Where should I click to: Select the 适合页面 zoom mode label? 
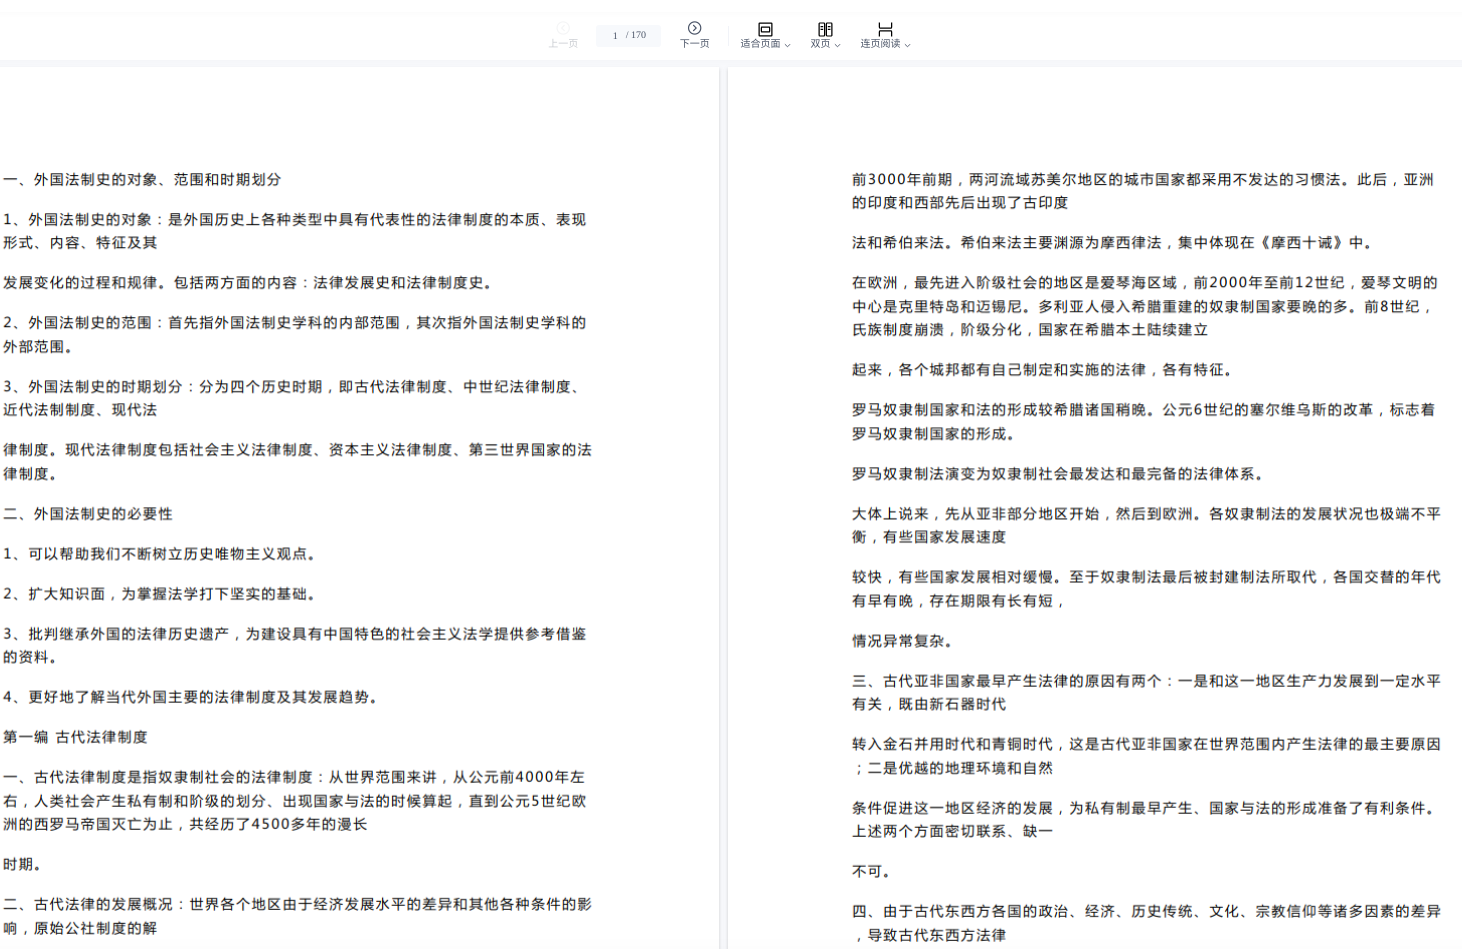760,44
